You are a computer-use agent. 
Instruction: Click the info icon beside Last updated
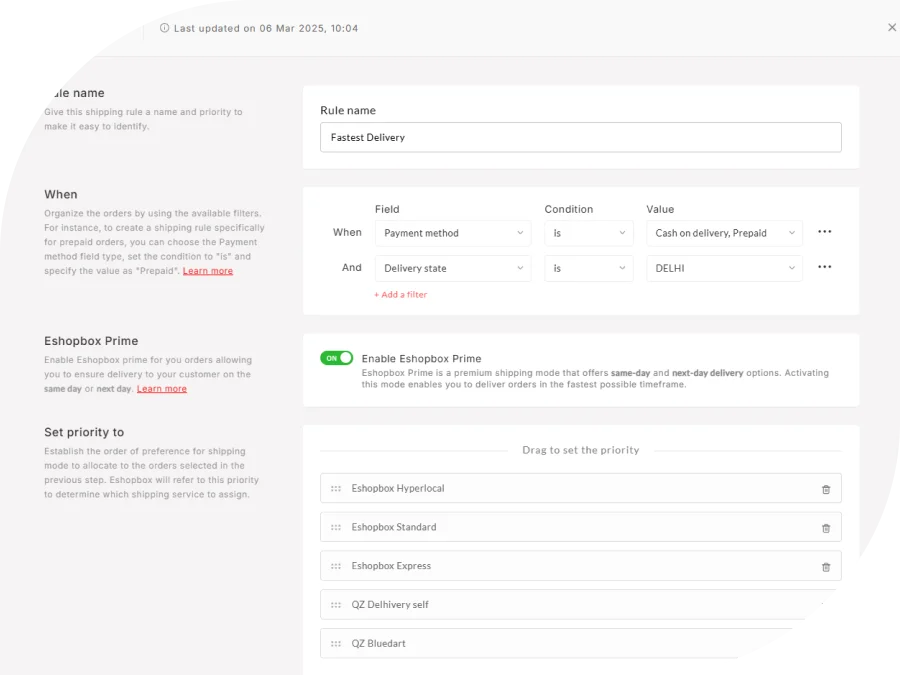[164, 28]
